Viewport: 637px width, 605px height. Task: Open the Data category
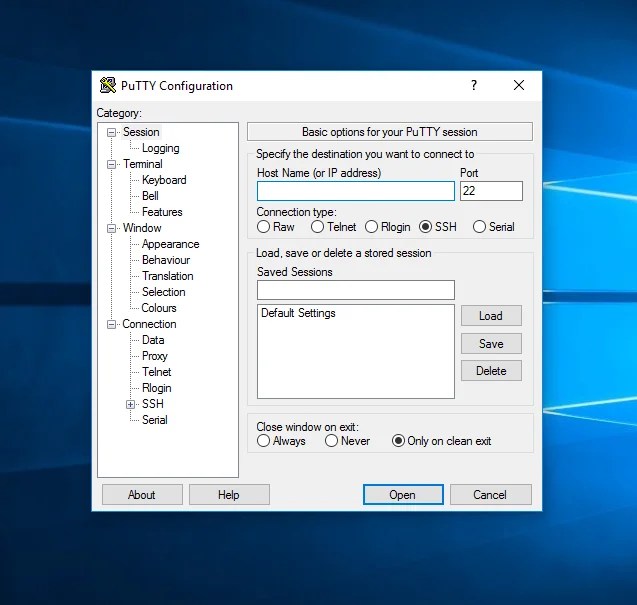(153, 340)
